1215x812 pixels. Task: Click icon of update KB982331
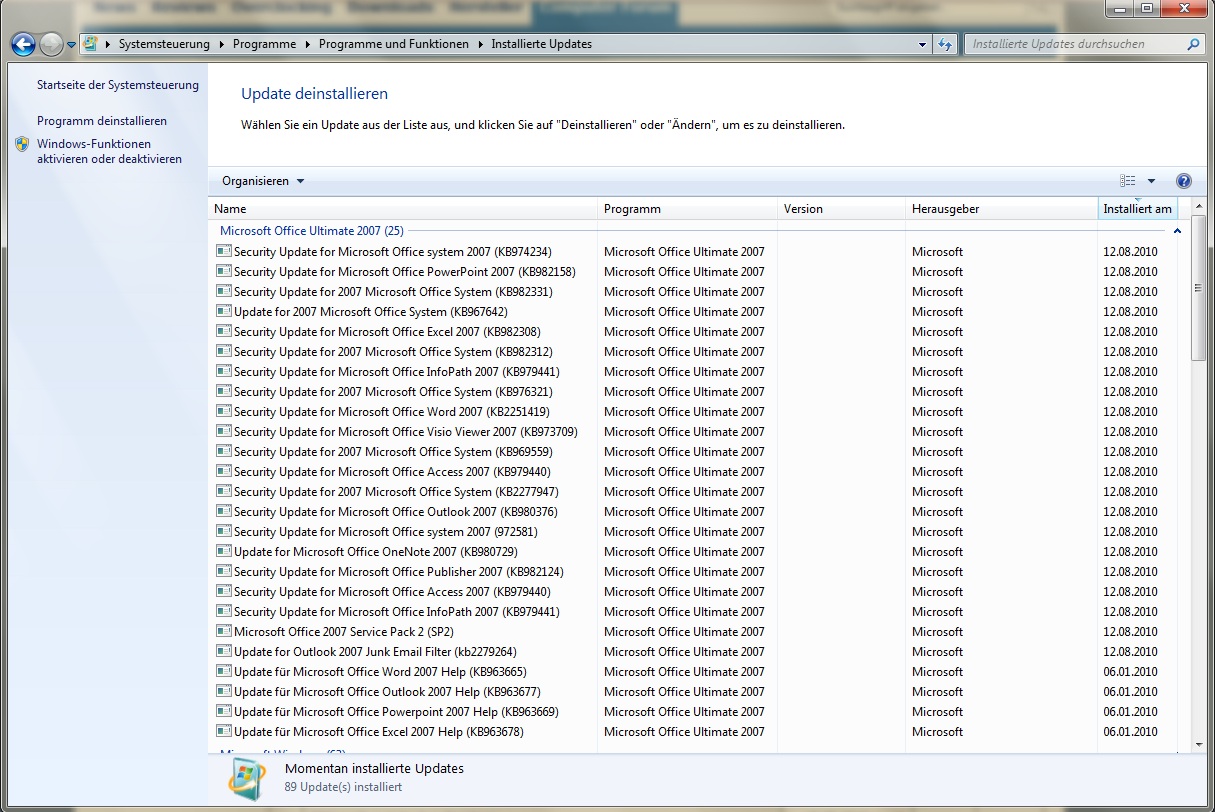point(224,292)
